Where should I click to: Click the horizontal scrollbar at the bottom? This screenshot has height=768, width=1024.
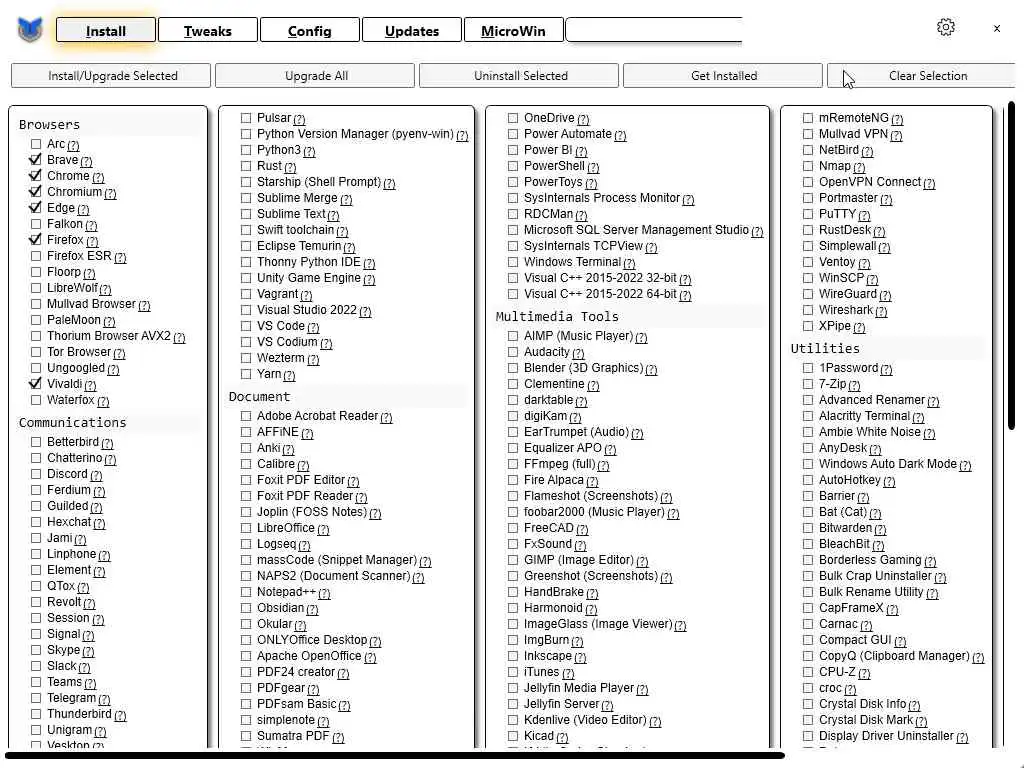pyautogui.click(x=395, y=756)
